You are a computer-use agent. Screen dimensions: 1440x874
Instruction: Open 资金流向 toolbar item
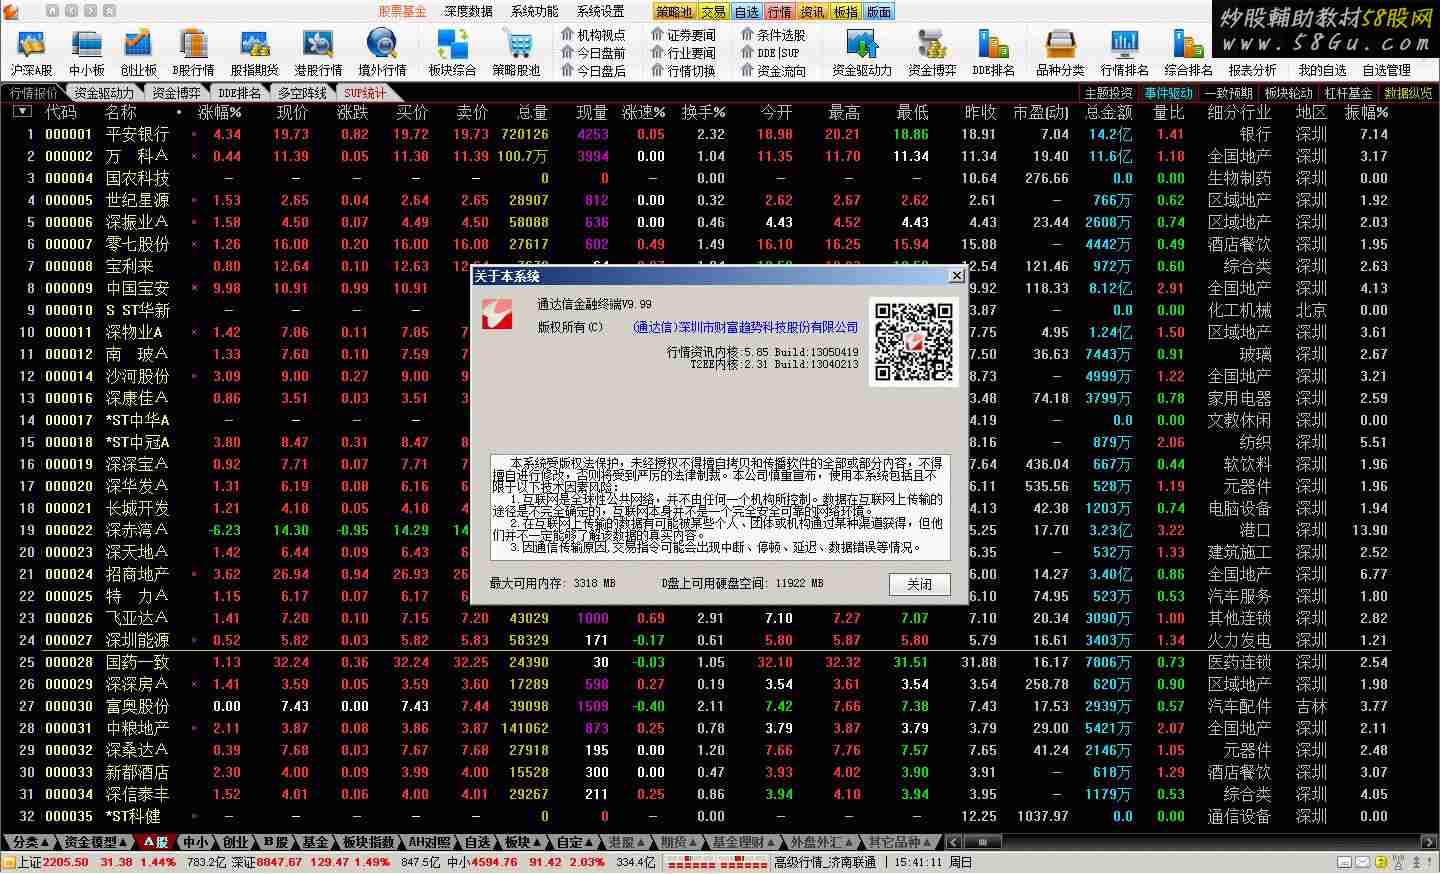(773, 71)
